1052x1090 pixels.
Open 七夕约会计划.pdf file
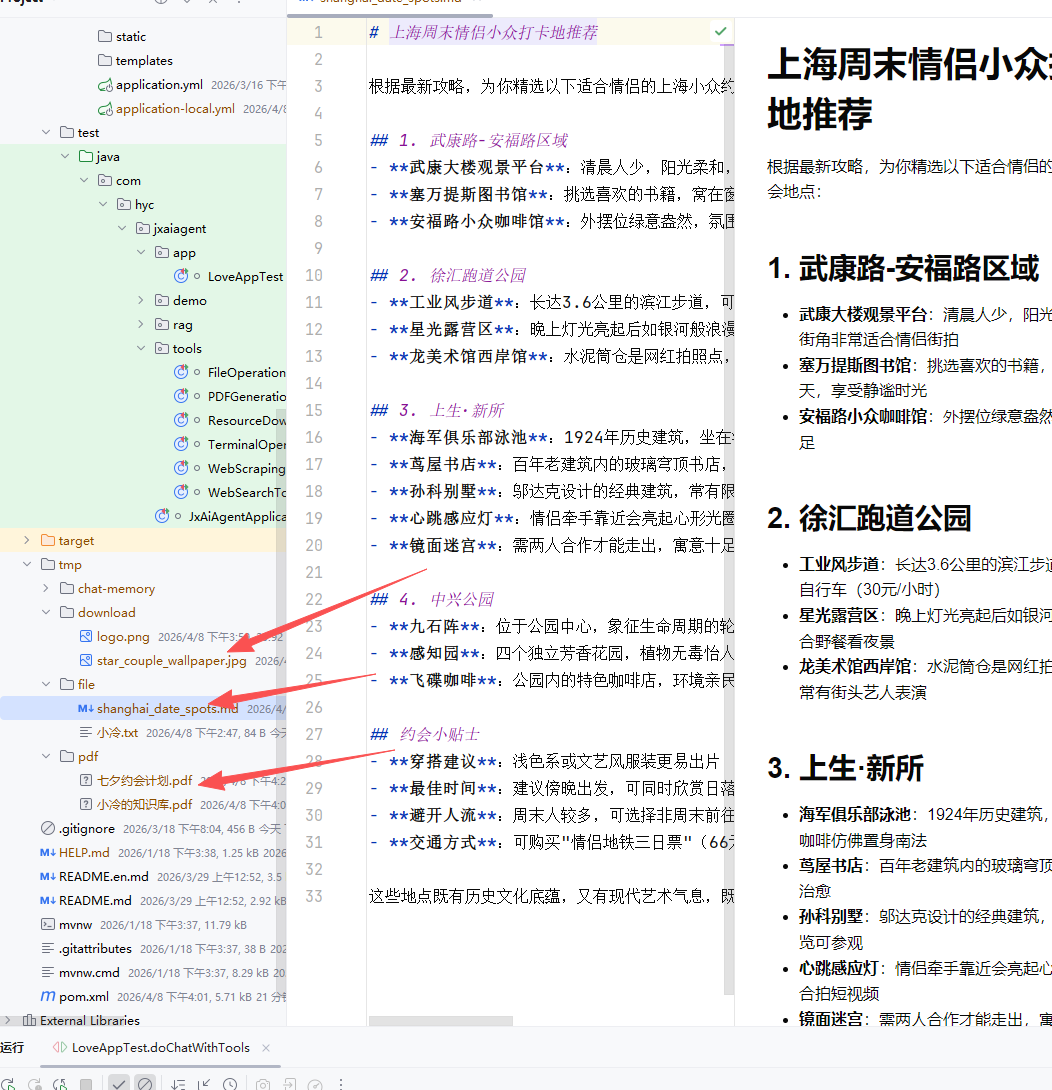[144, 781]
